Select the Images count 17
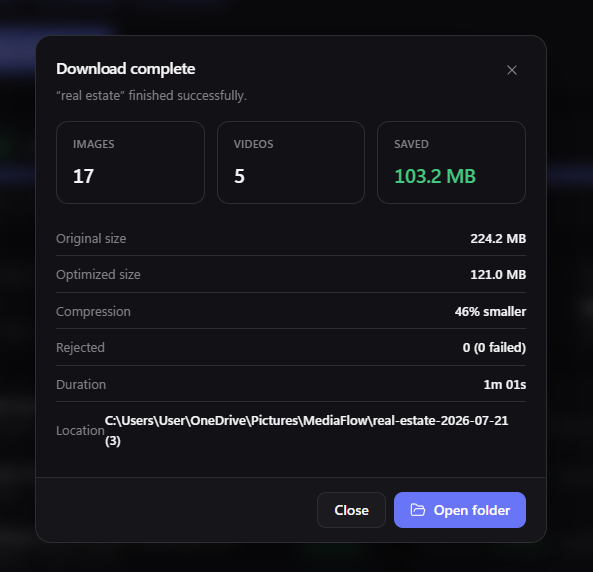 (x=83, y=176)
